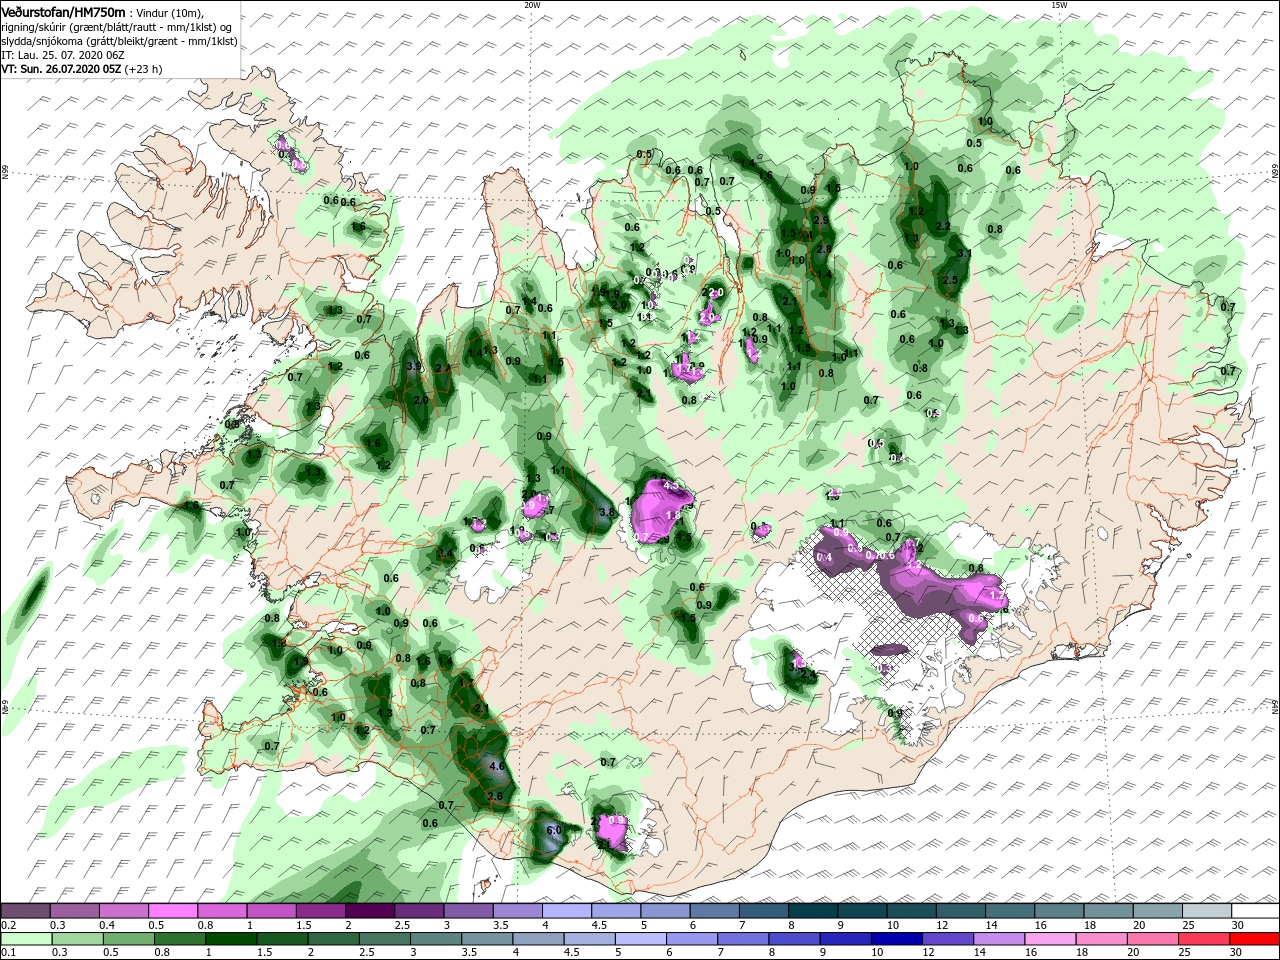Click the pink snow legend swatch between 0.5 and 0.8
Image resolution: width=1280 pixels, height=960 pixels.
[173, 911]
